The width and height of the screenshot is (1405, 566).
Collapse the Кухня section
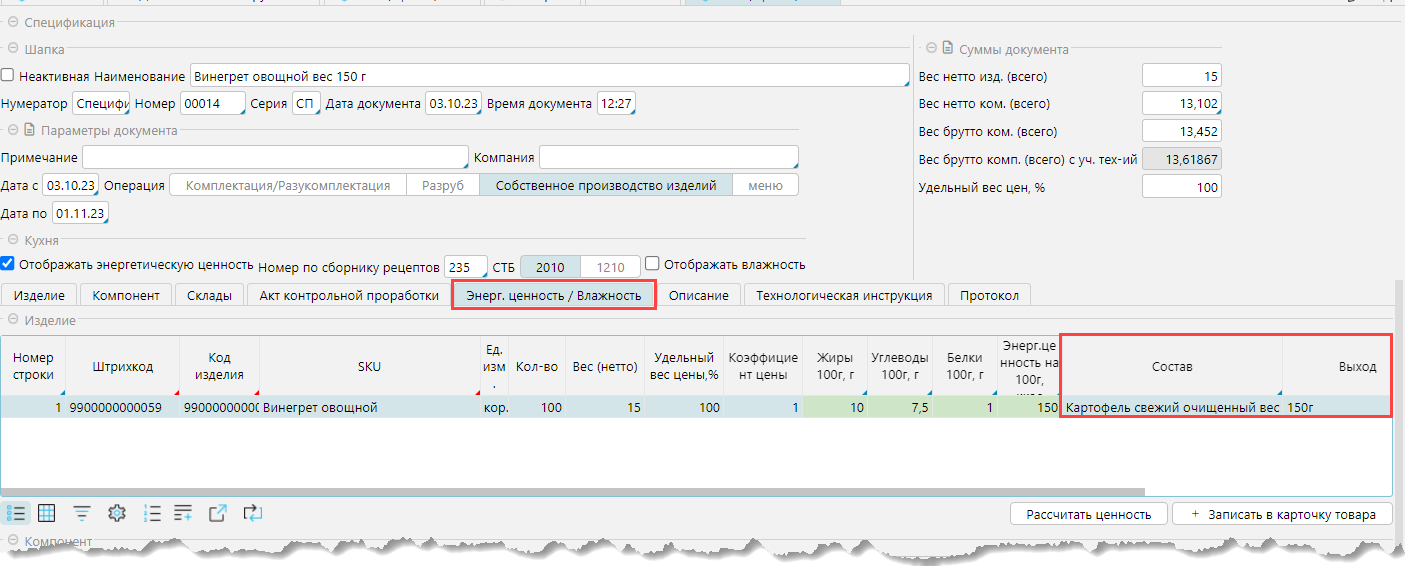tap(12, 241)
